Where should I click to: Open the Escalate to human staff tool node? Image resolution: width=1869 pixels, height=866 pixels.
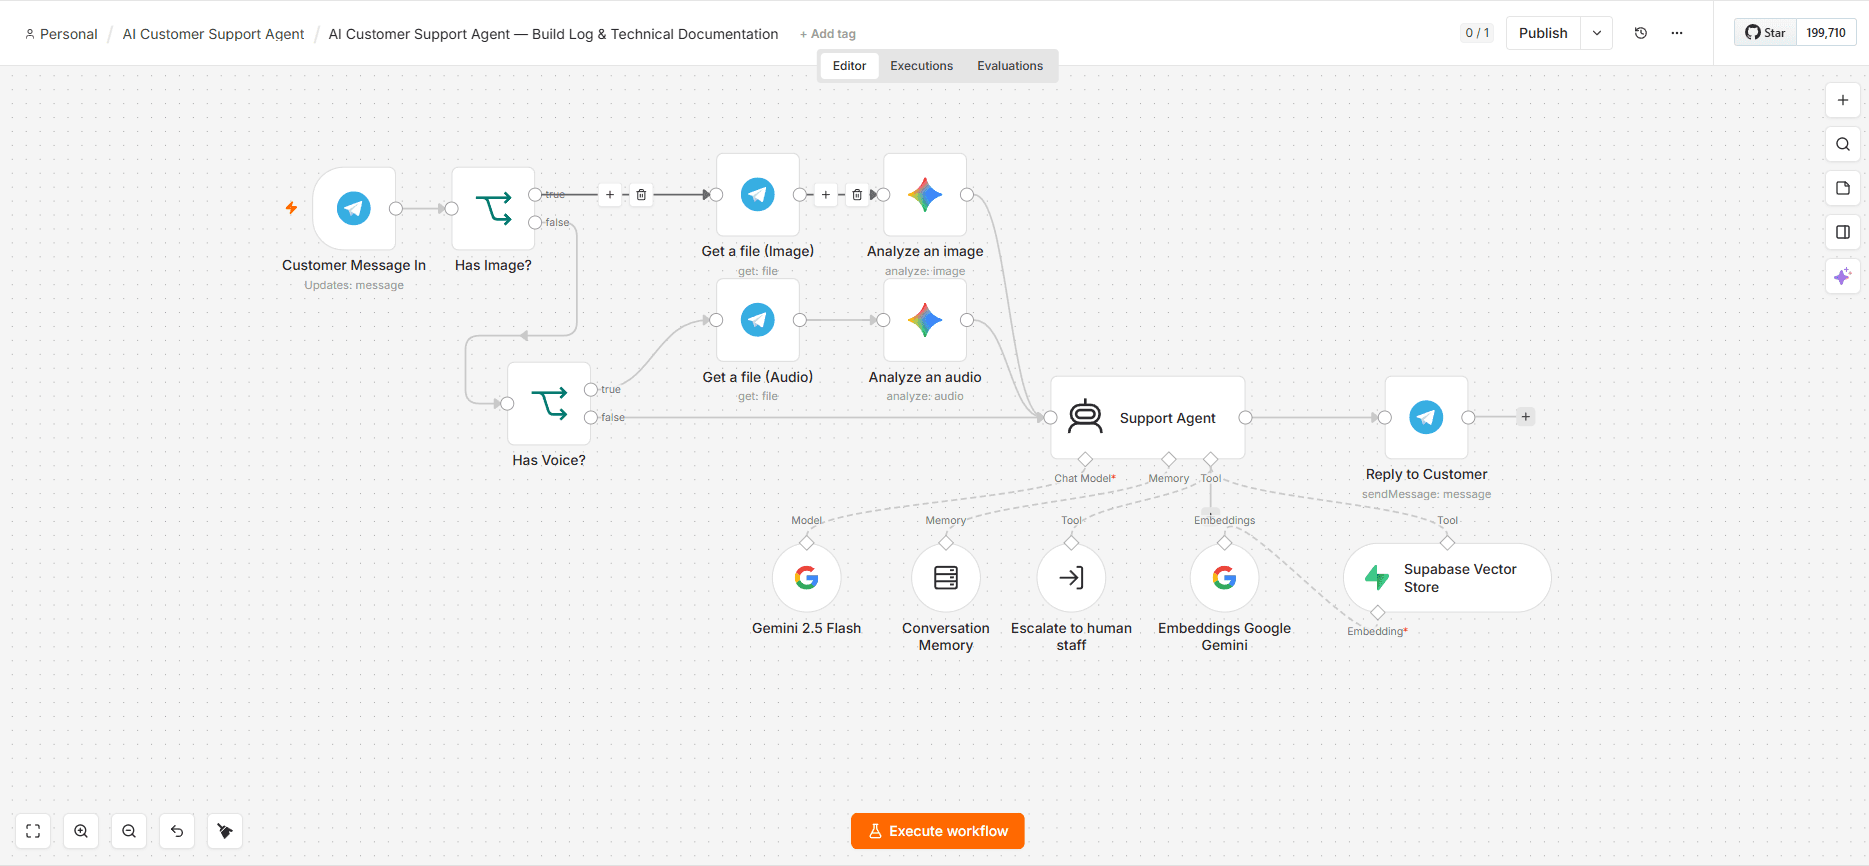(x=1071, y=577)
